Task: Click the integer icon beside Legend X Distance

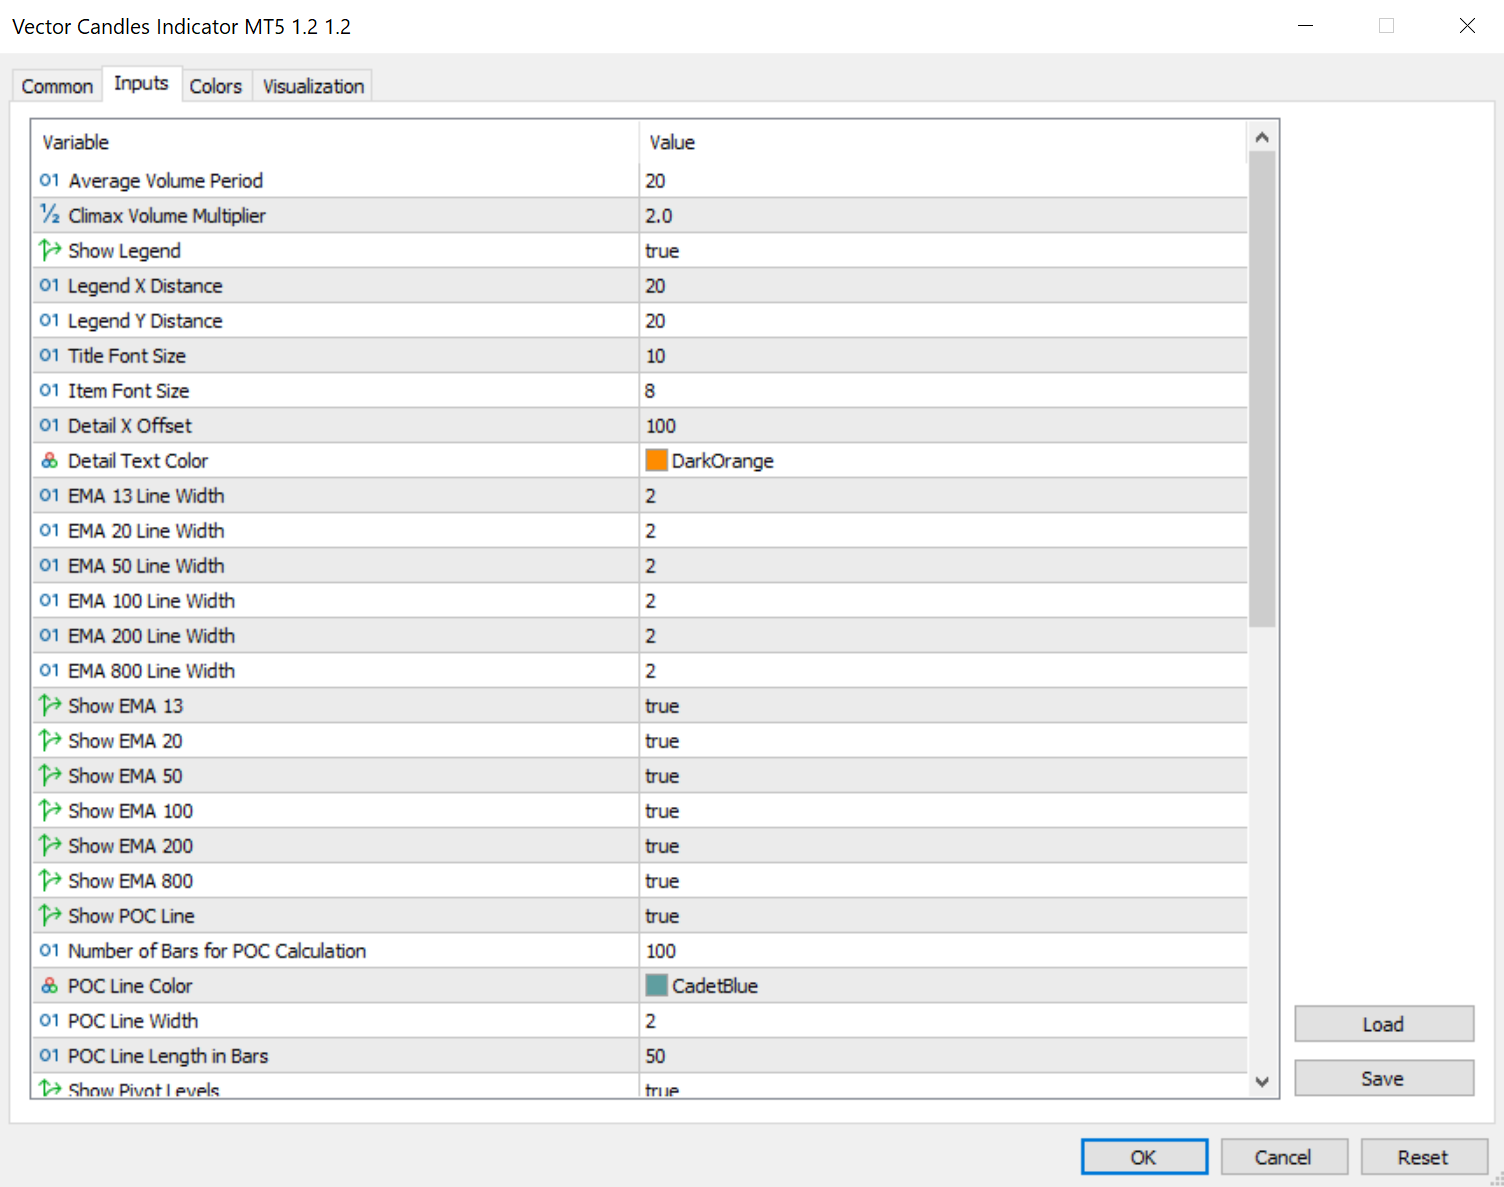Action: coord(49,286)
